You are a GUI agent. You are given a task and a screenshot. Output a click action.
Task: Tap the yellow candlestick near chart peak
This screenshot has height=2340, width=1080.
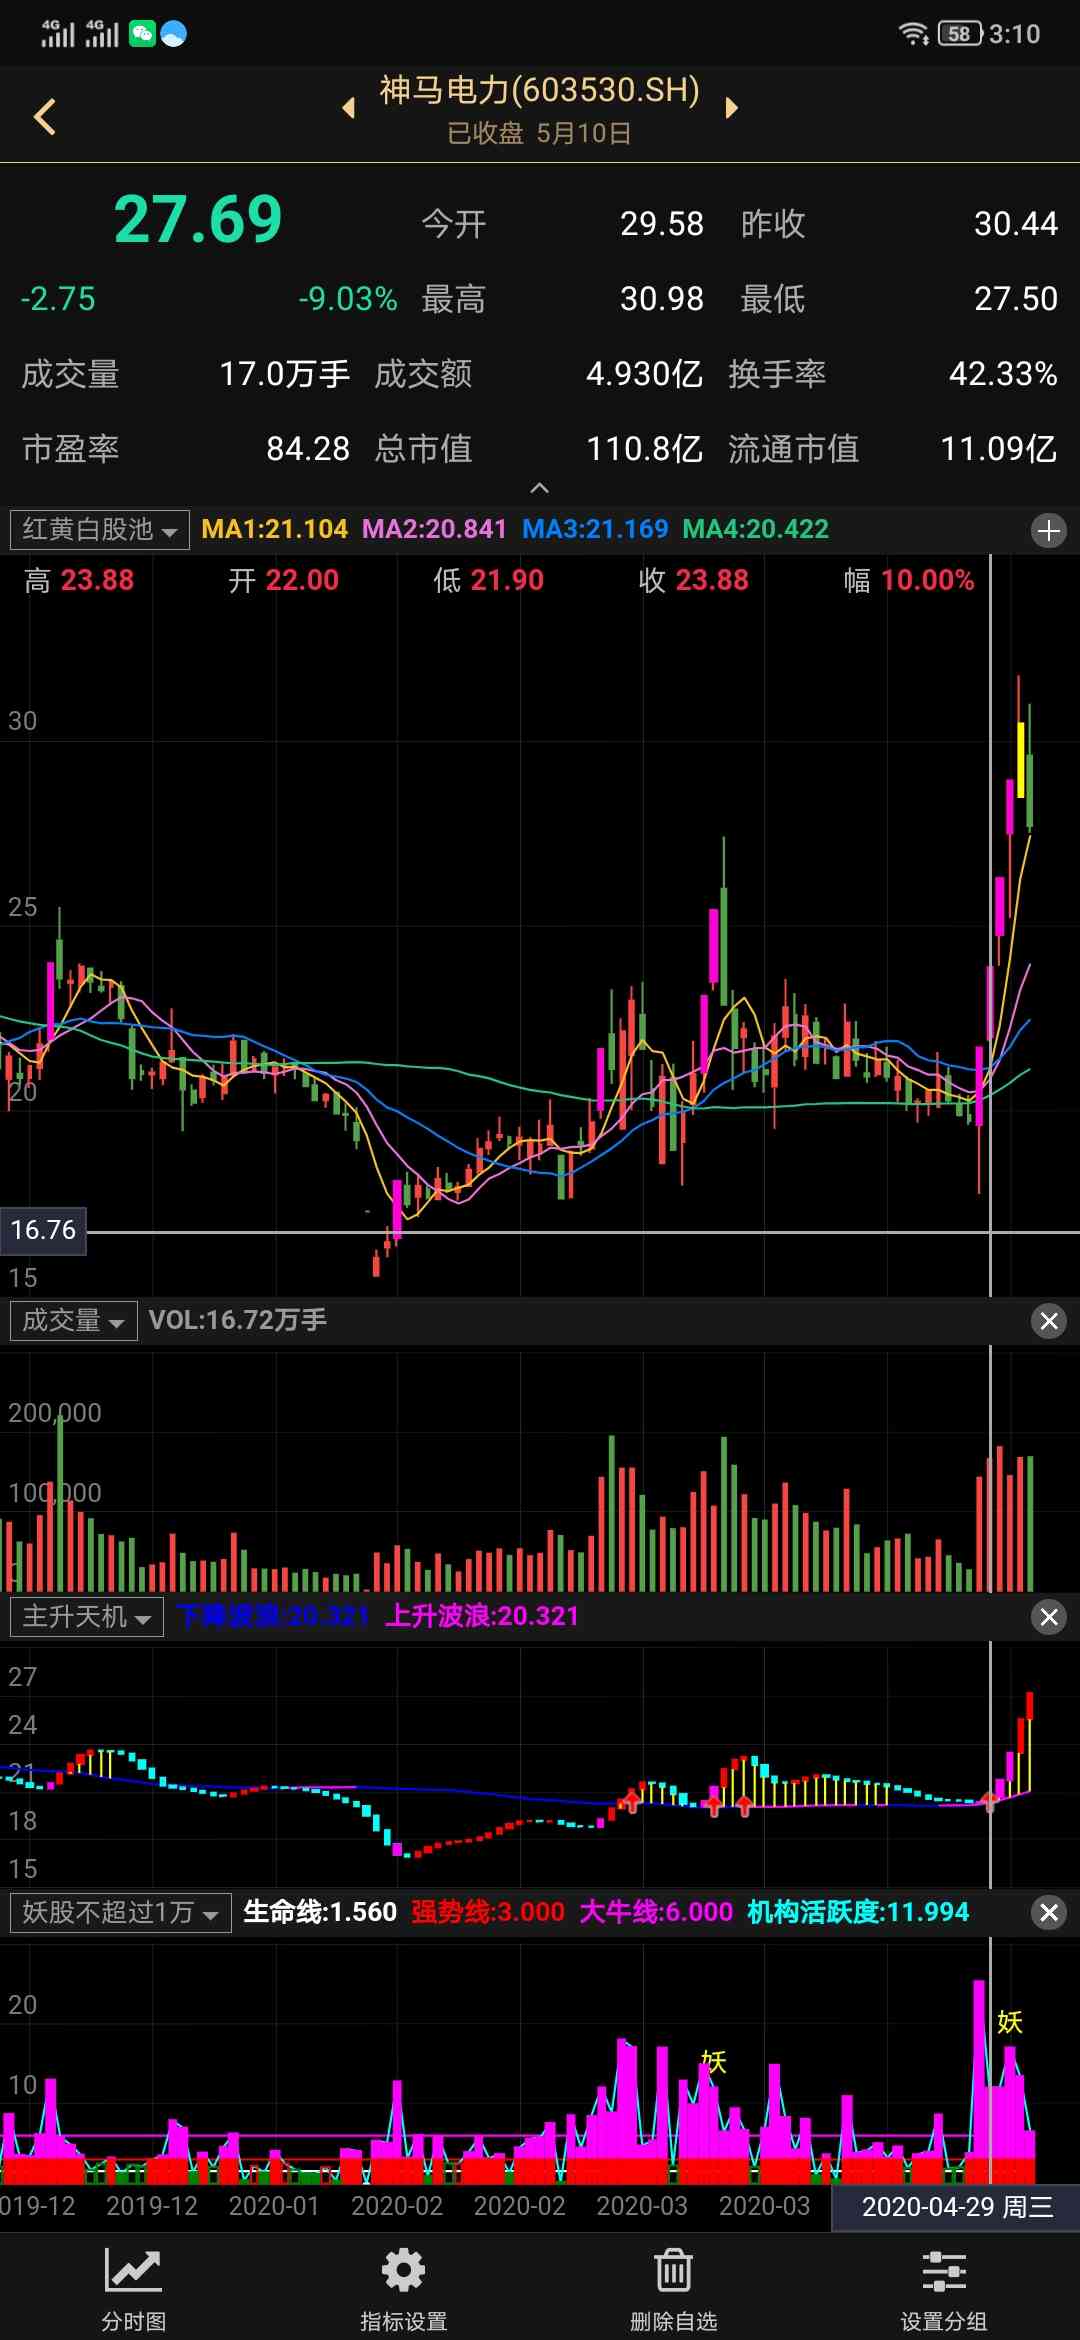click(x=1020, y=759)
